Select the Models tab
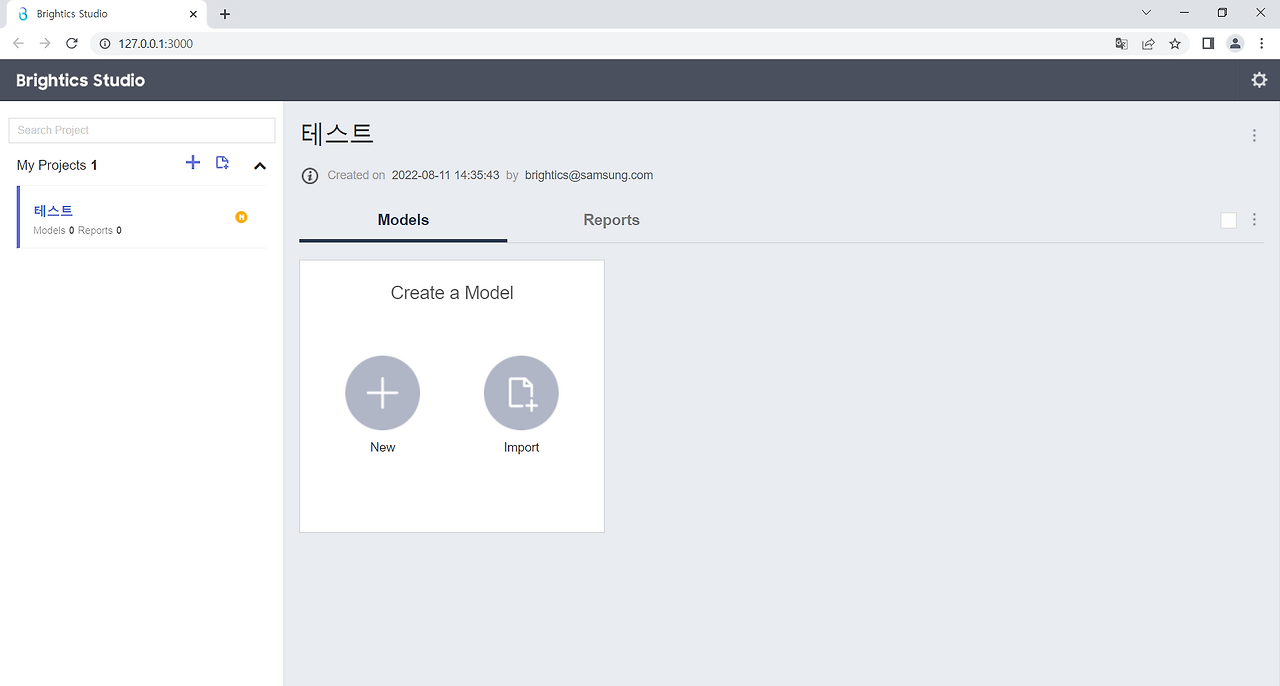 (403, 220)
